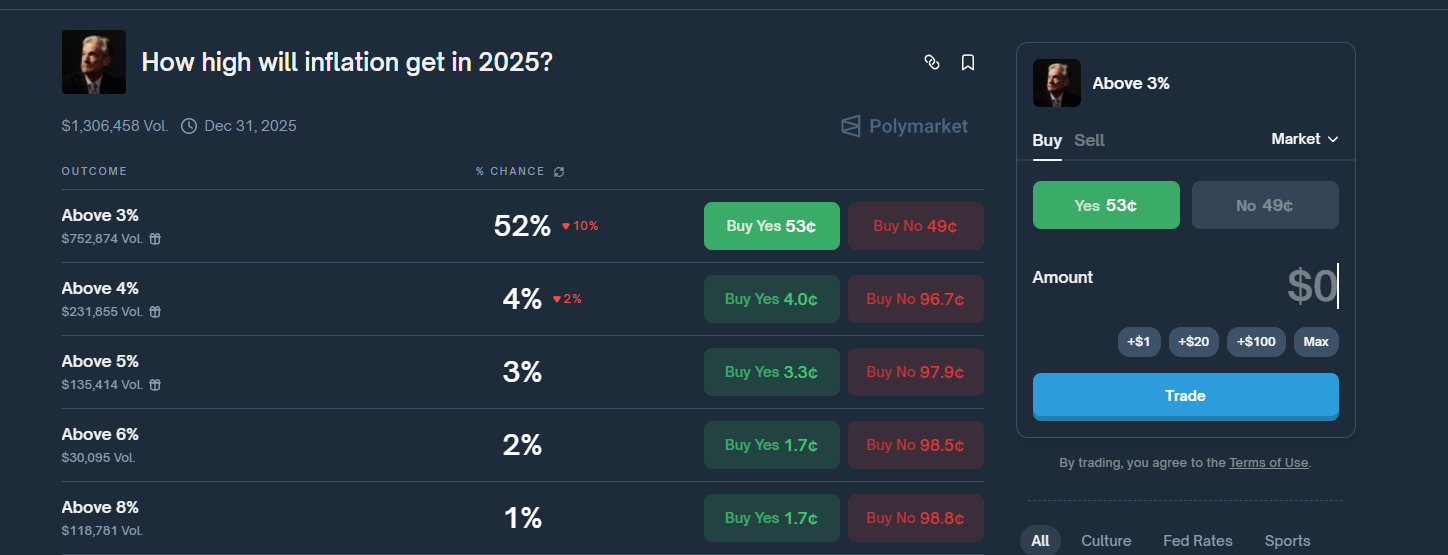The width and height of the screenshot is (1448, 555).
Task: Click the clock icon beside Dec 31, 2025
Action: 189,126
